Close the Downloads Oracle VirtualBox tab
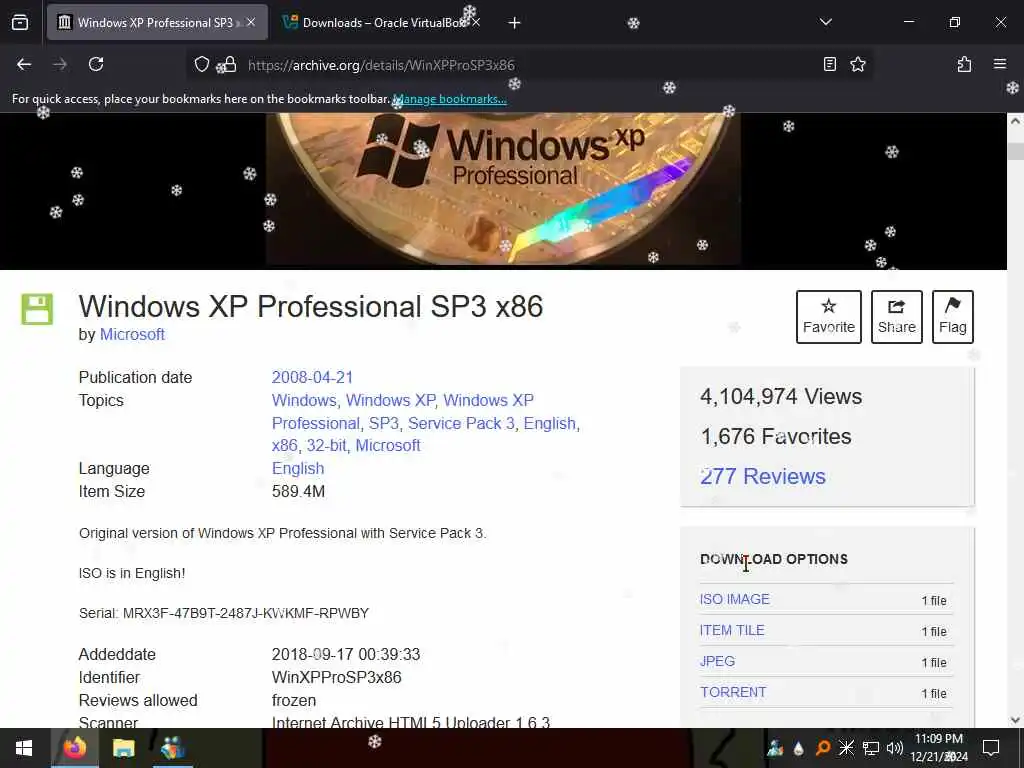Viewport: 1024px width, 768px height. click(x=476, y=22)
